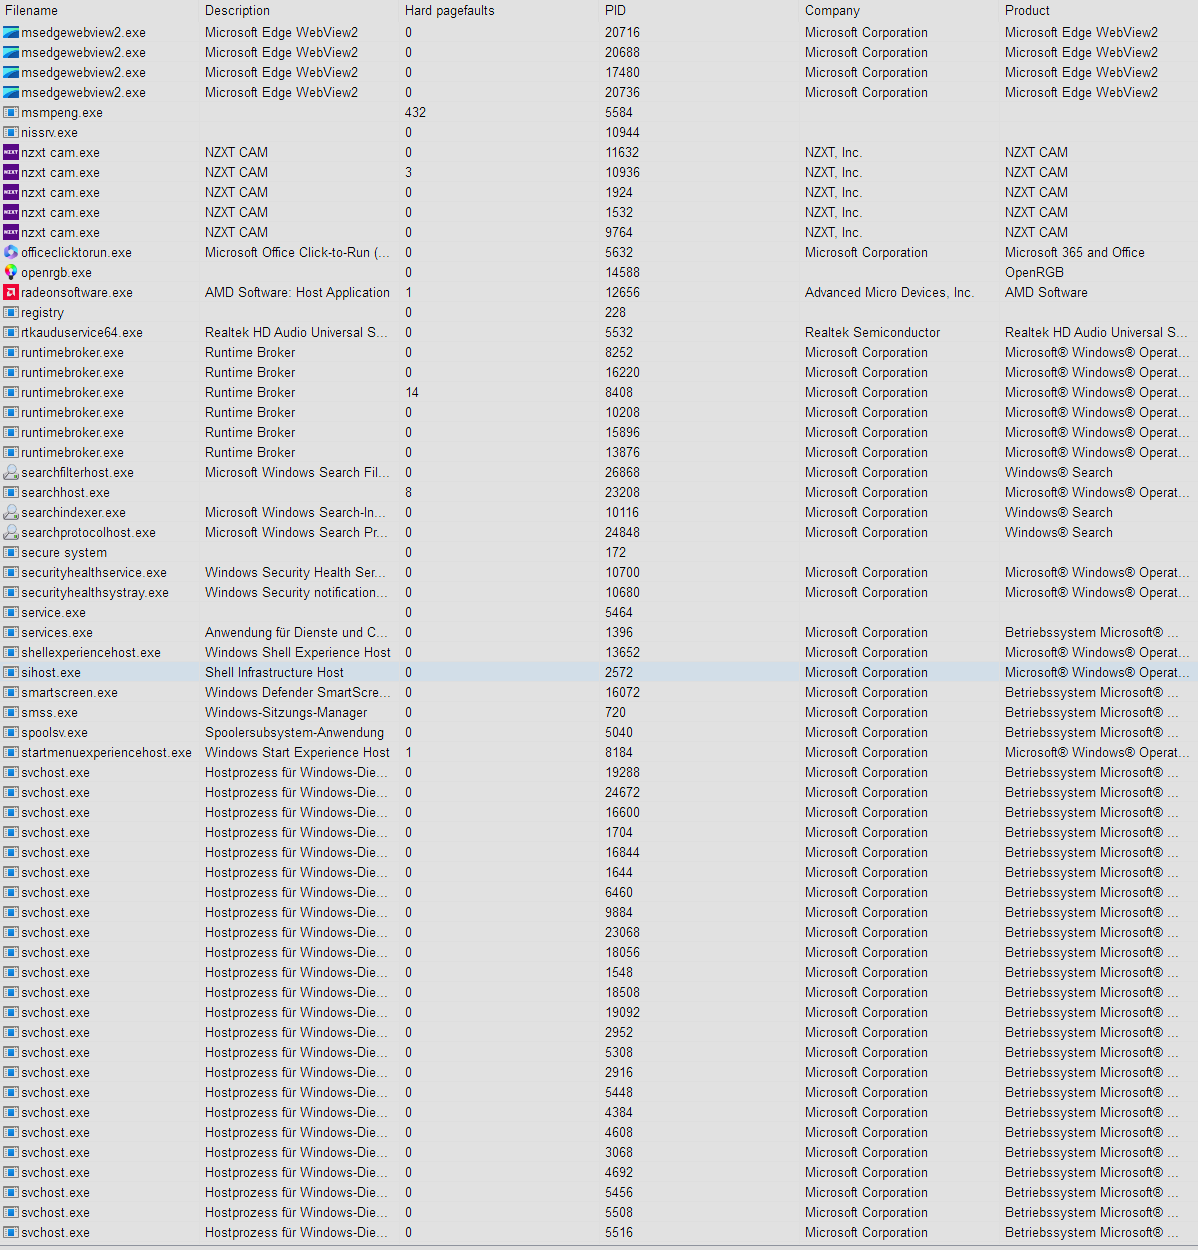
Task: Click the registry process icon
Action: point(11,312)
